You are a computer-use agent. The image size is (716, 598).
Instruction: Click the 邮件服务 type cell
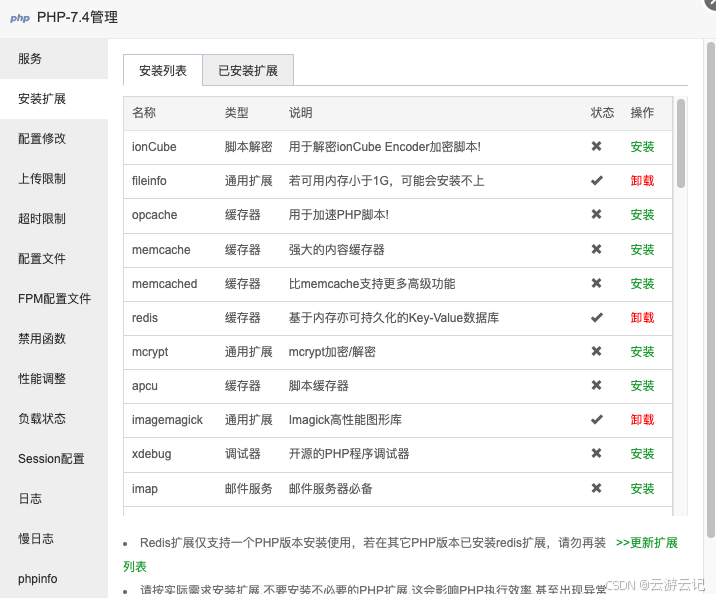[x=248, y=489]
